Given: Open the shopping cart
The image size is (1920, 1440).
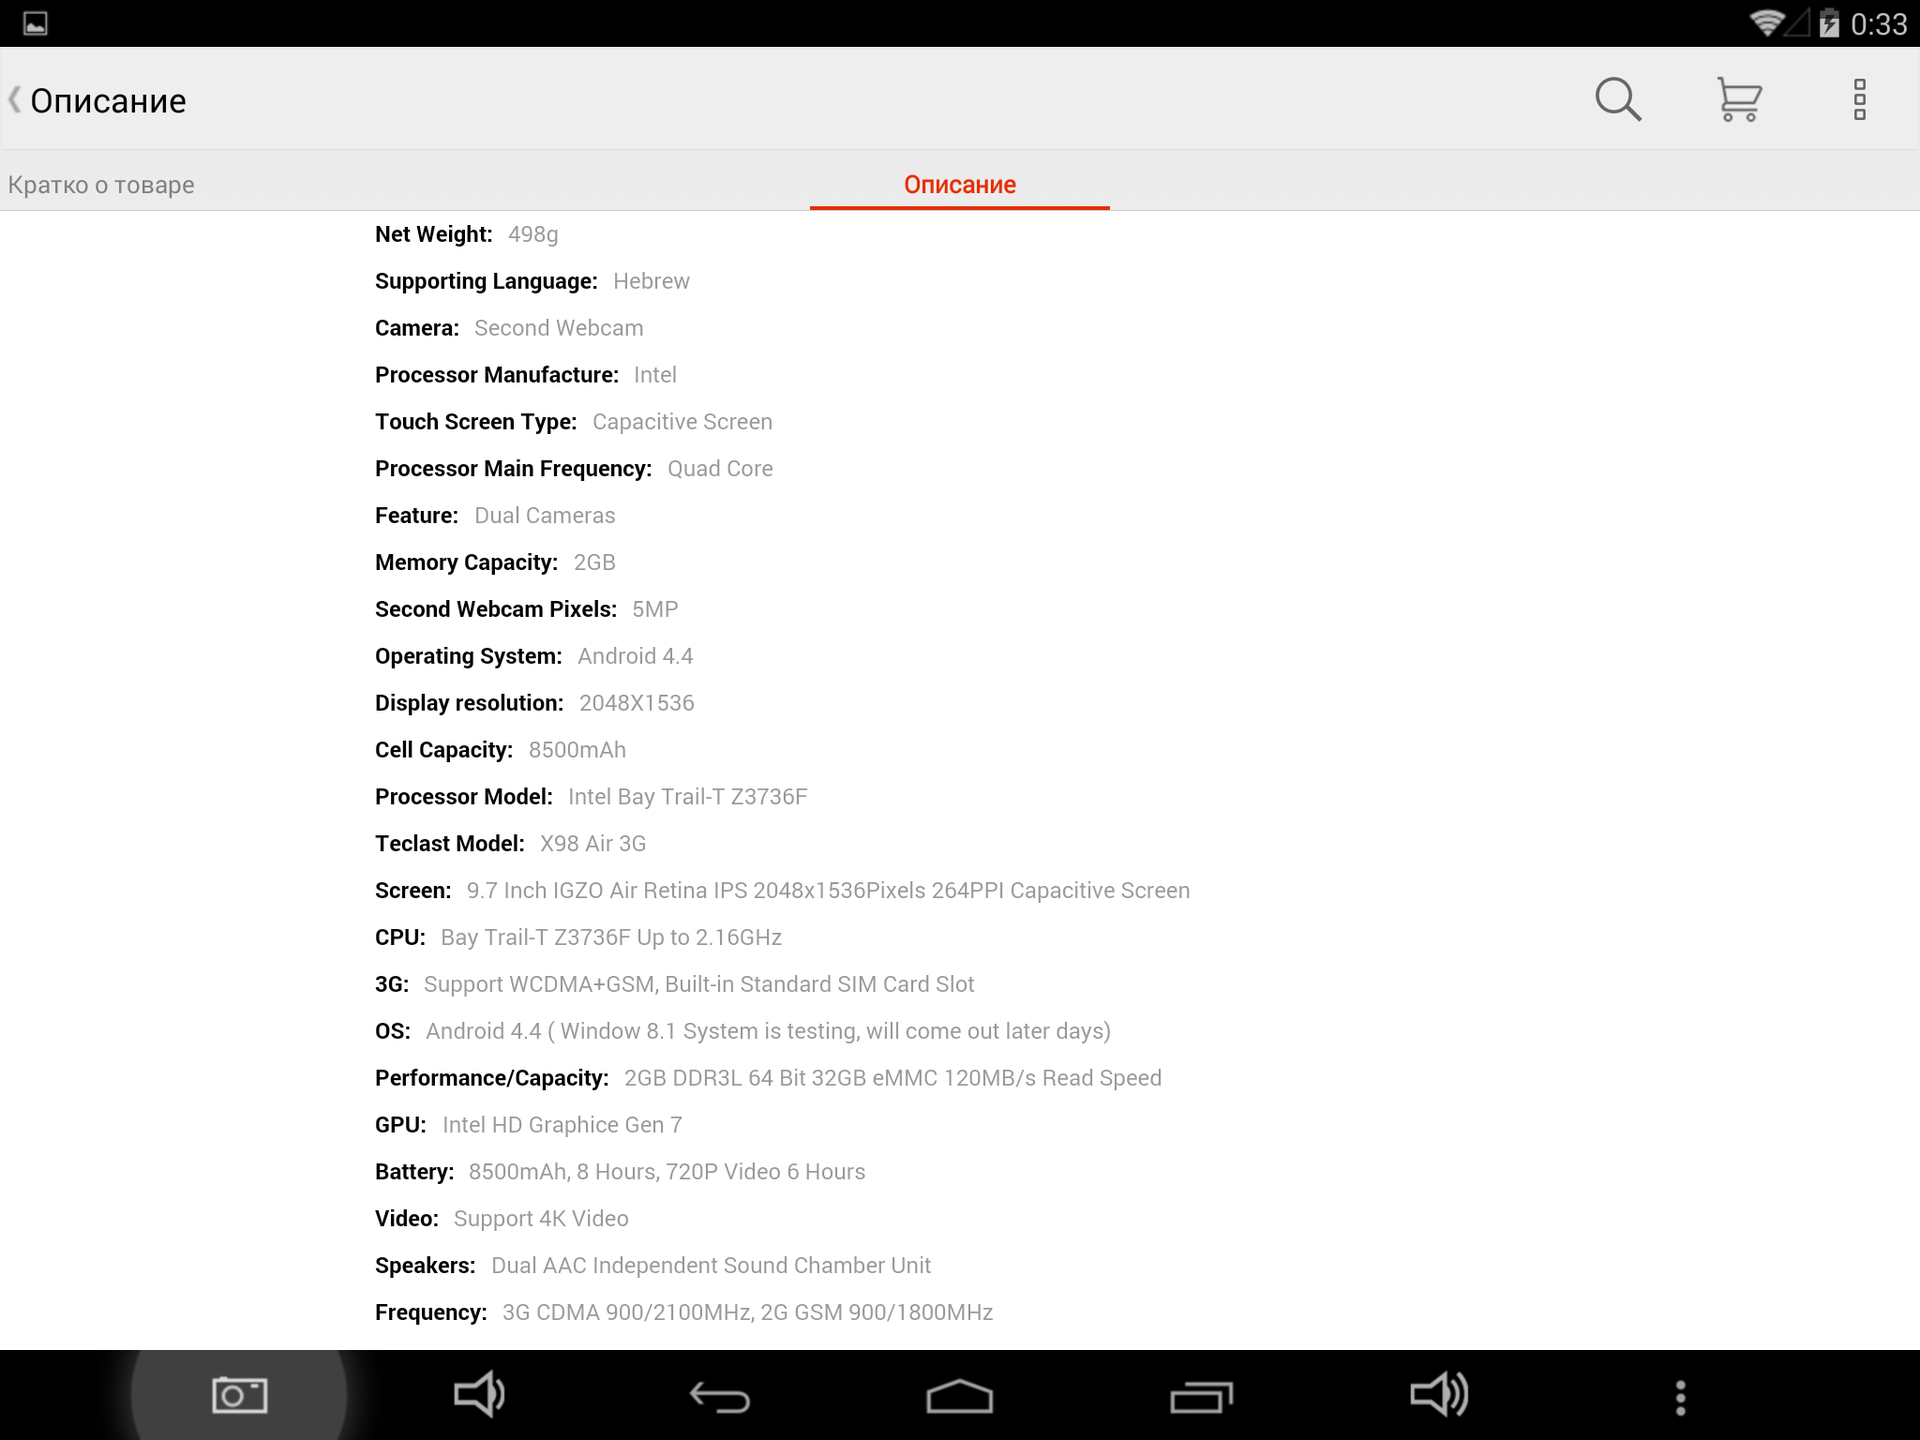Looking at the screenshot, I should tap(1739, 99).
